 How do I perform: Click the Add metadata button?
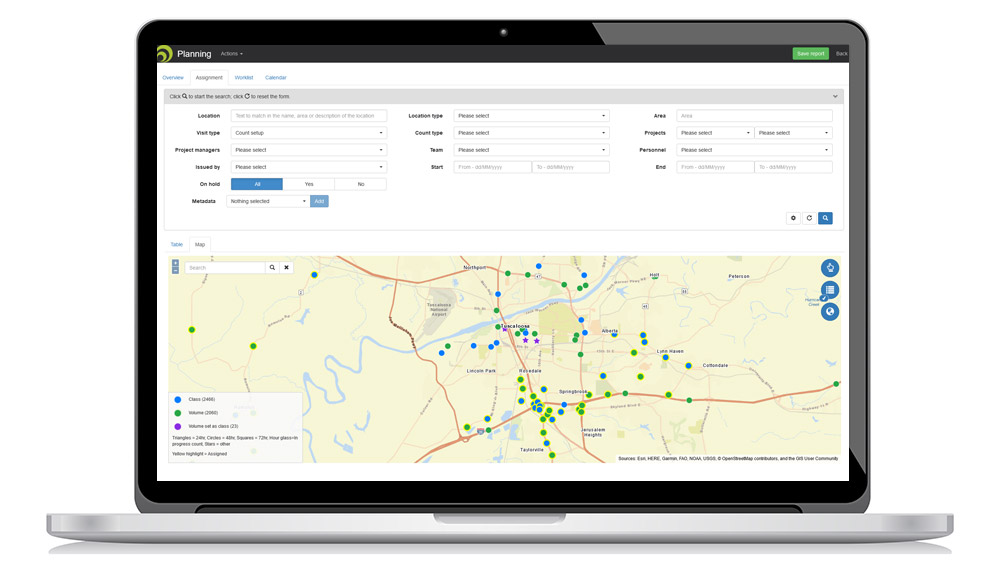tap(319, 201)
